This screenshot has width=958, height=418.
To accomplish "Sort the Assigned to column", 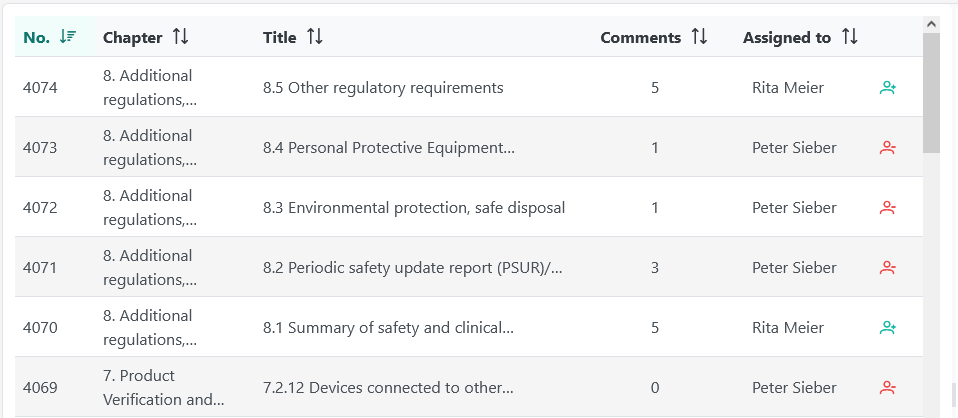I will click(849, 37).
